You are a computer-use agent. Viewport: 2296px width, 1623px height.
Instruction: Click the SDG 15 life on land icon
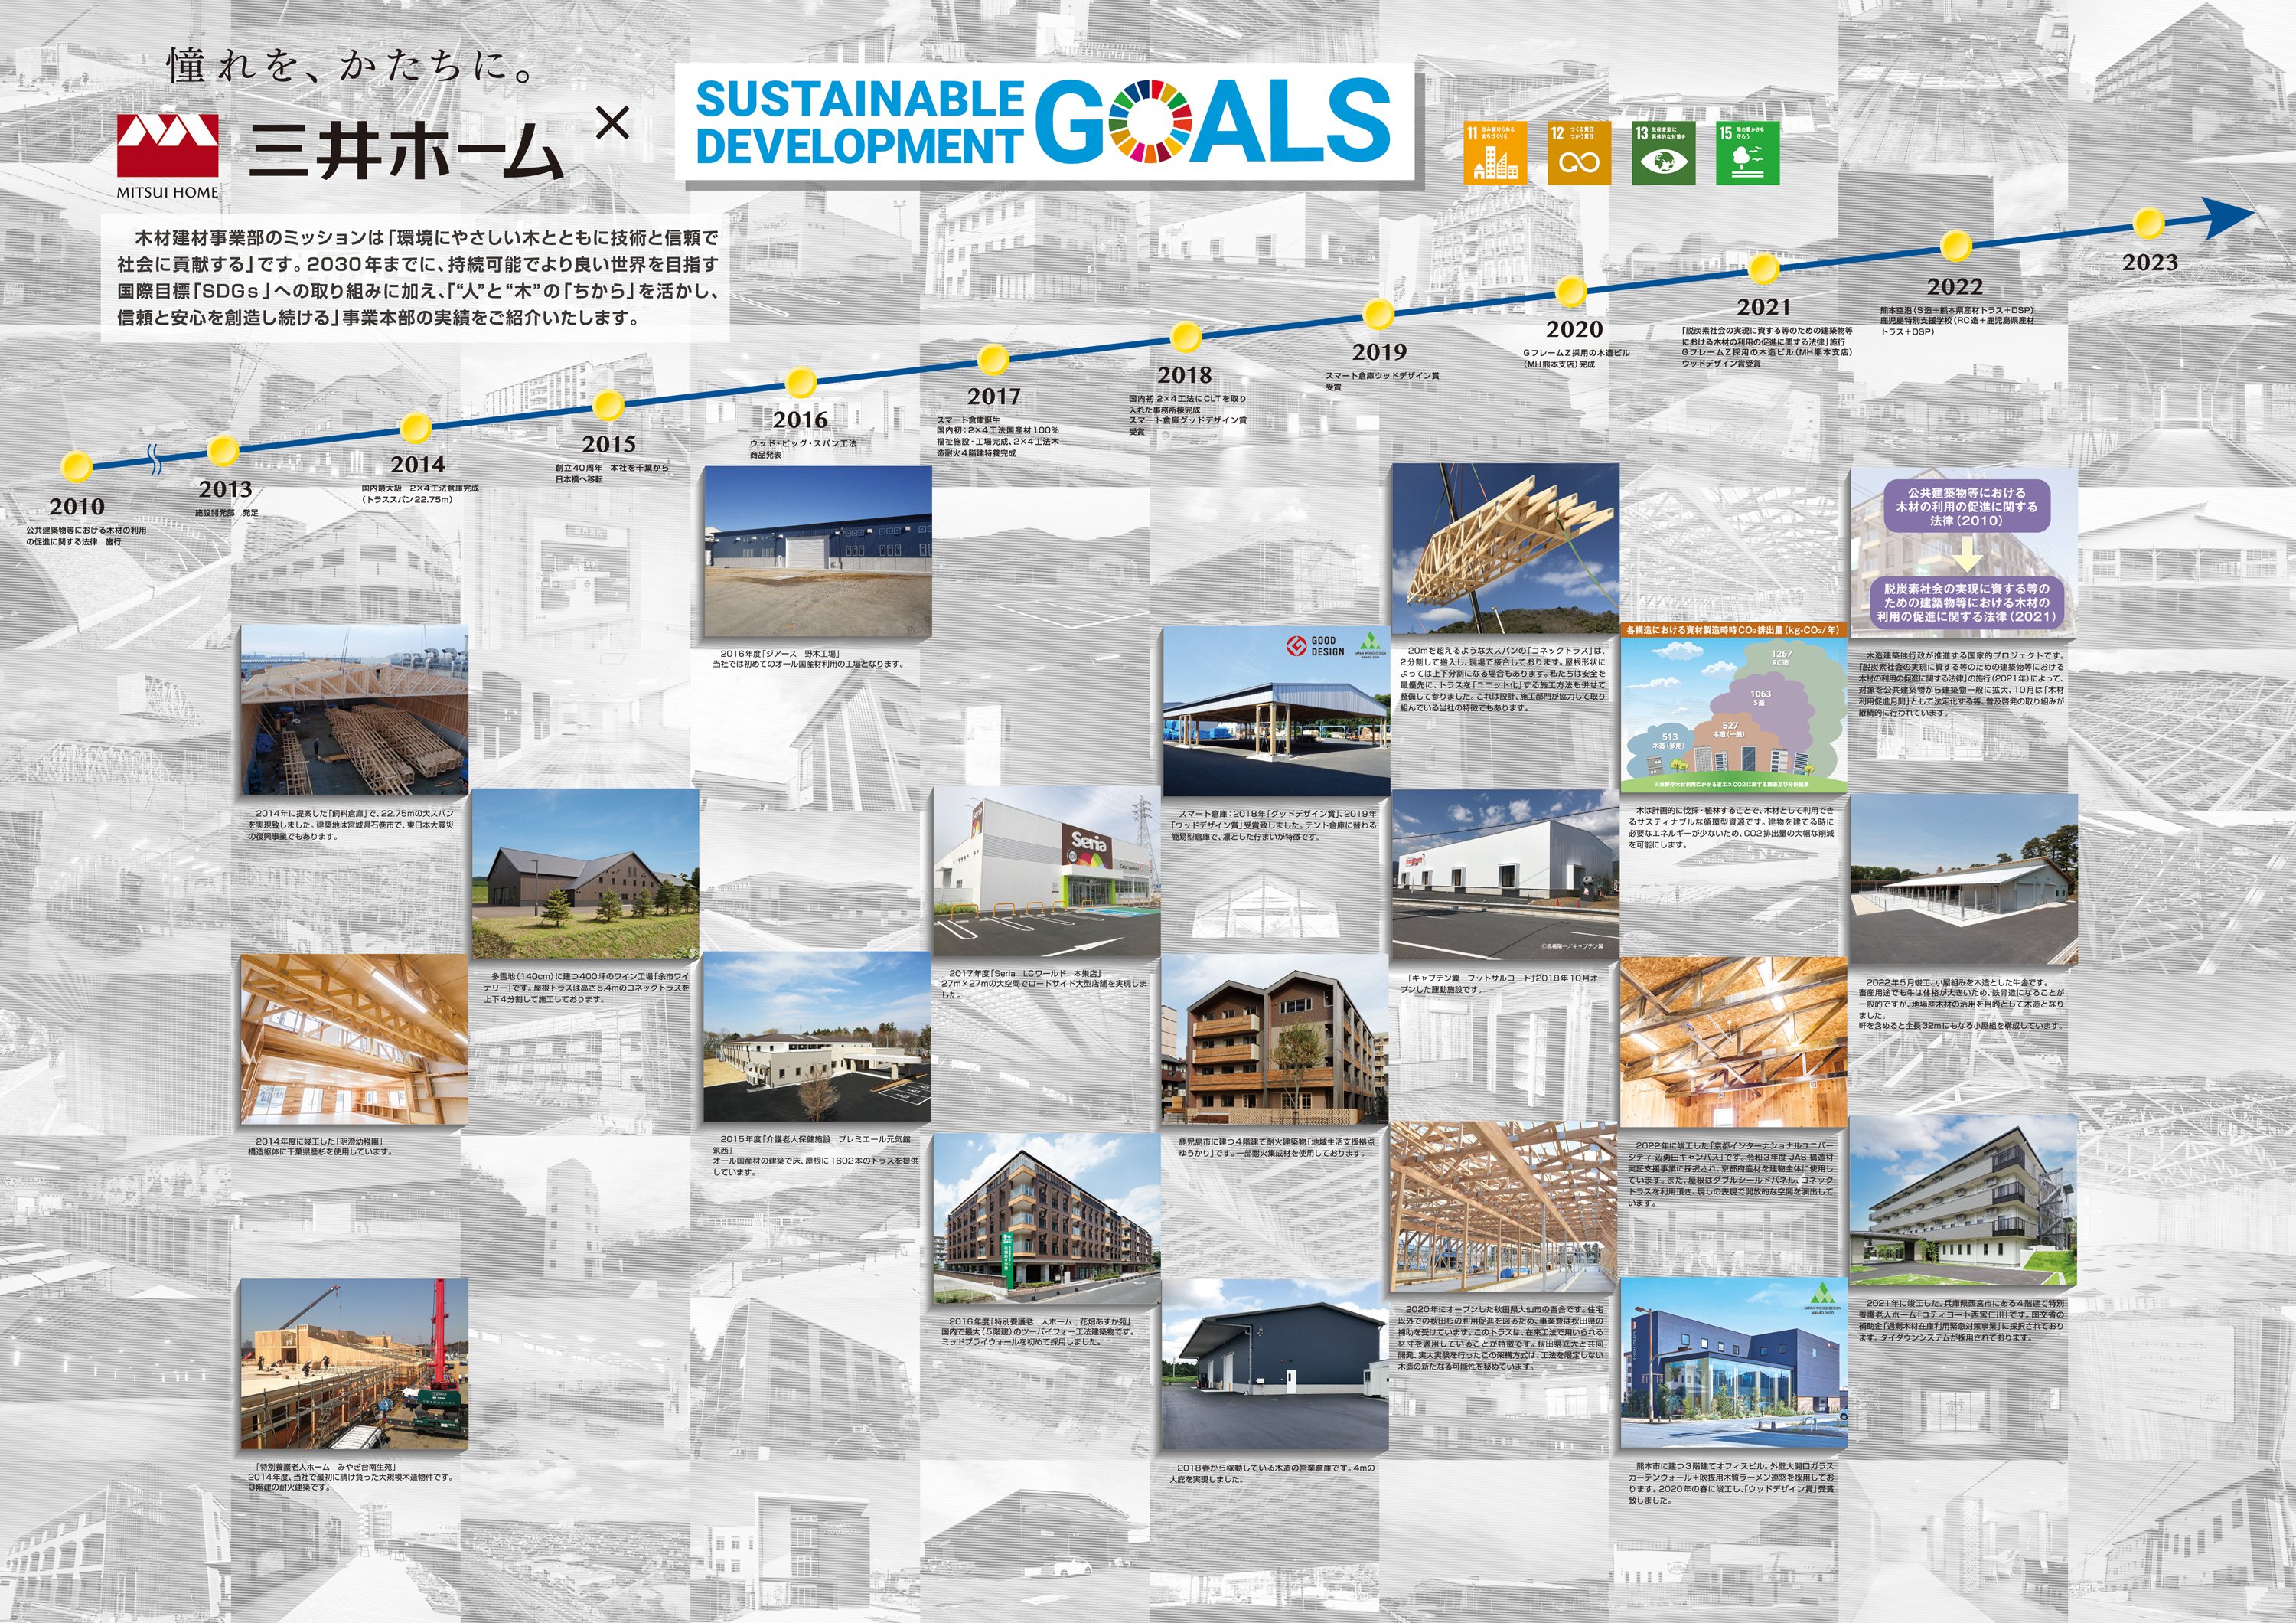(x=1747, y=154)
